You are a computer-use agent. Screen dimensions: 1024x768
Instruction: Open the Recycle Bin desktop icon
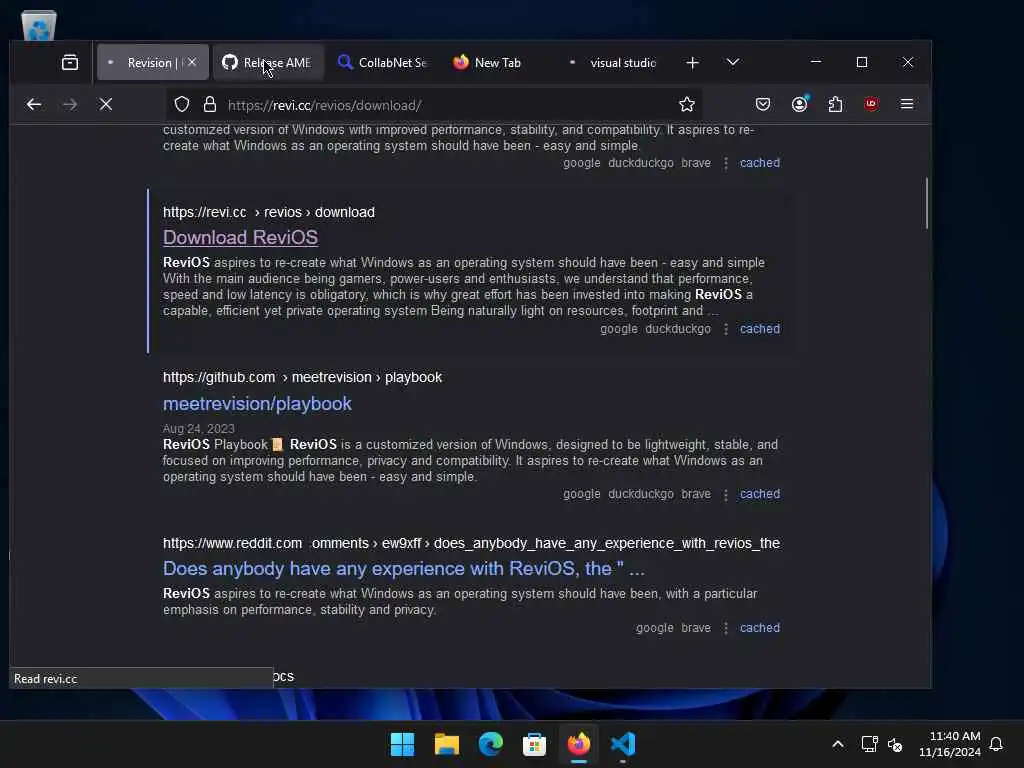39,25
